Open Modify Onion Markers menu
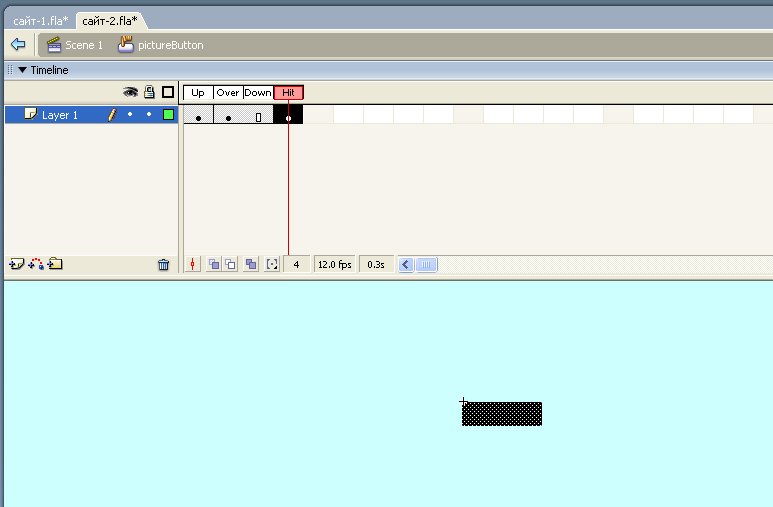This screenshot has width=773, height=507. [272, 264]
